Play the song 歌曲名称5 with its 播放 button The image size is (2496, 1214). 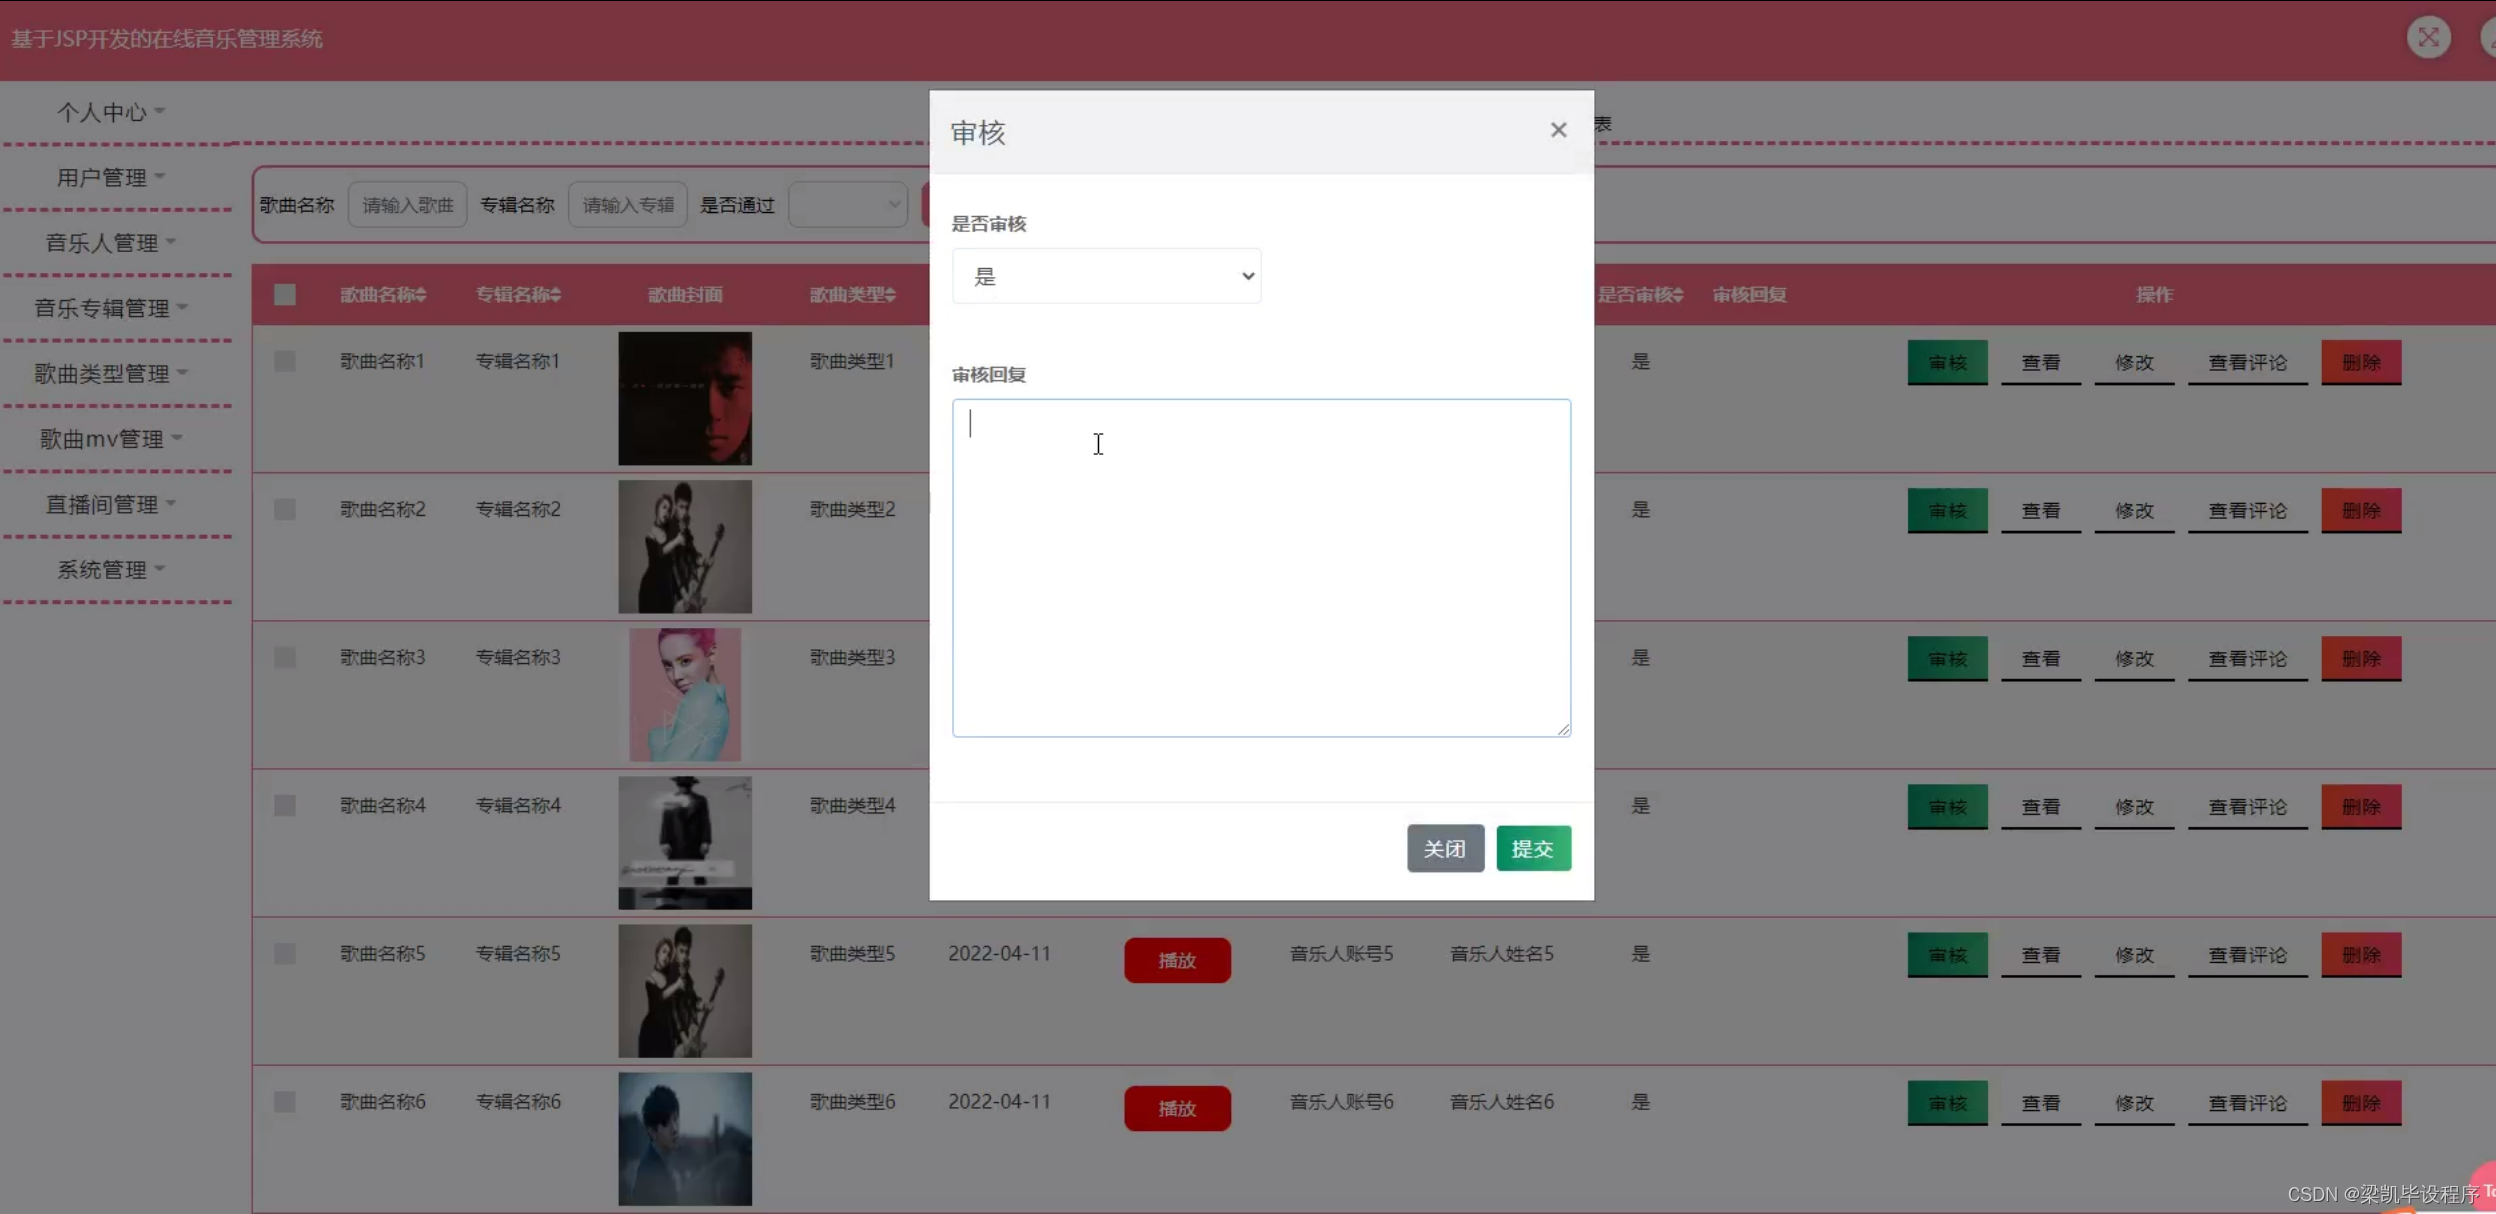coord(1177,960)
